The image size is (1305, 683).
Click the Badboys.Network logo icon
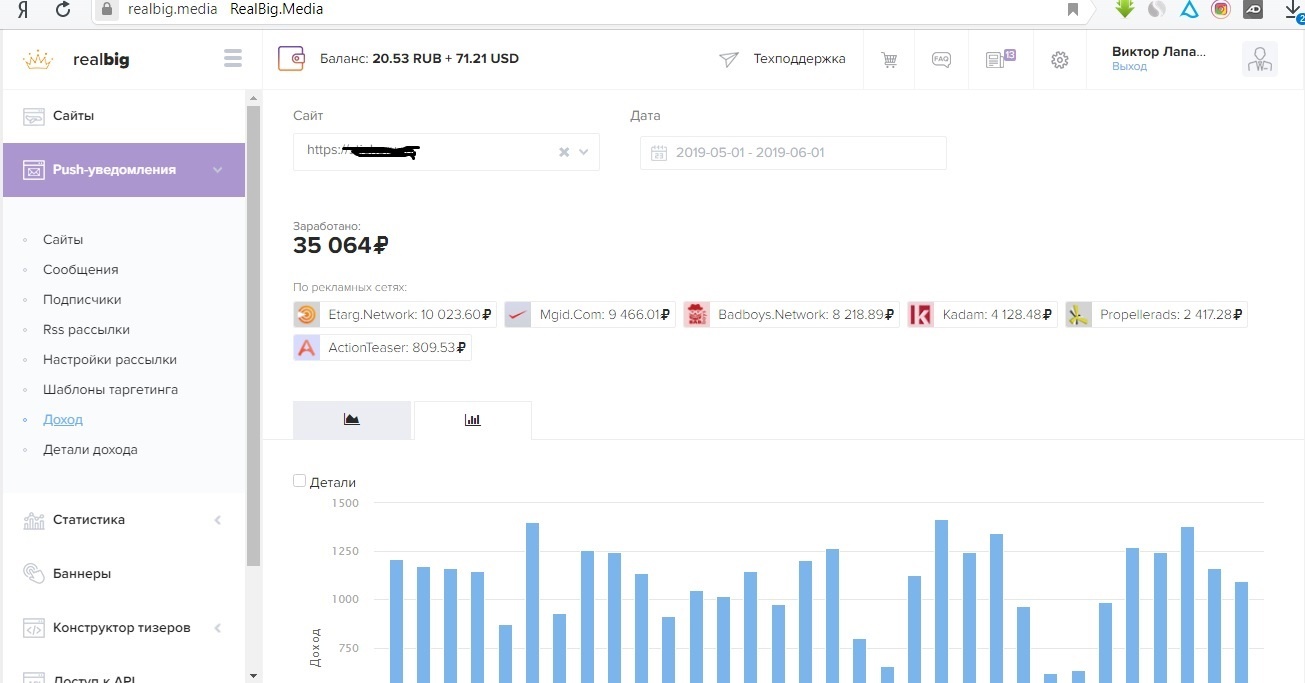697,315
